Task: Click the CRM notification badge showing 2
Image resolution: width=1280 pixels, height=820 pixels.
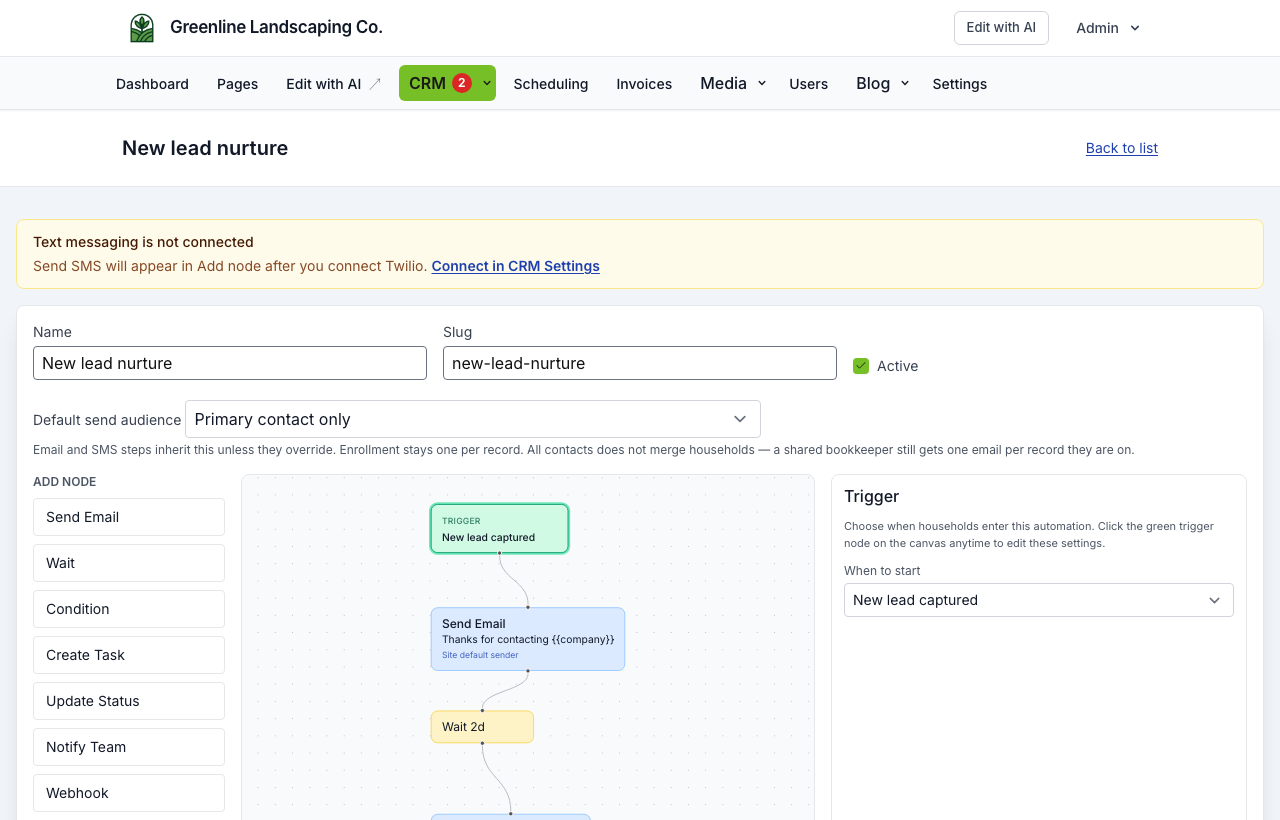Action: 462,83
